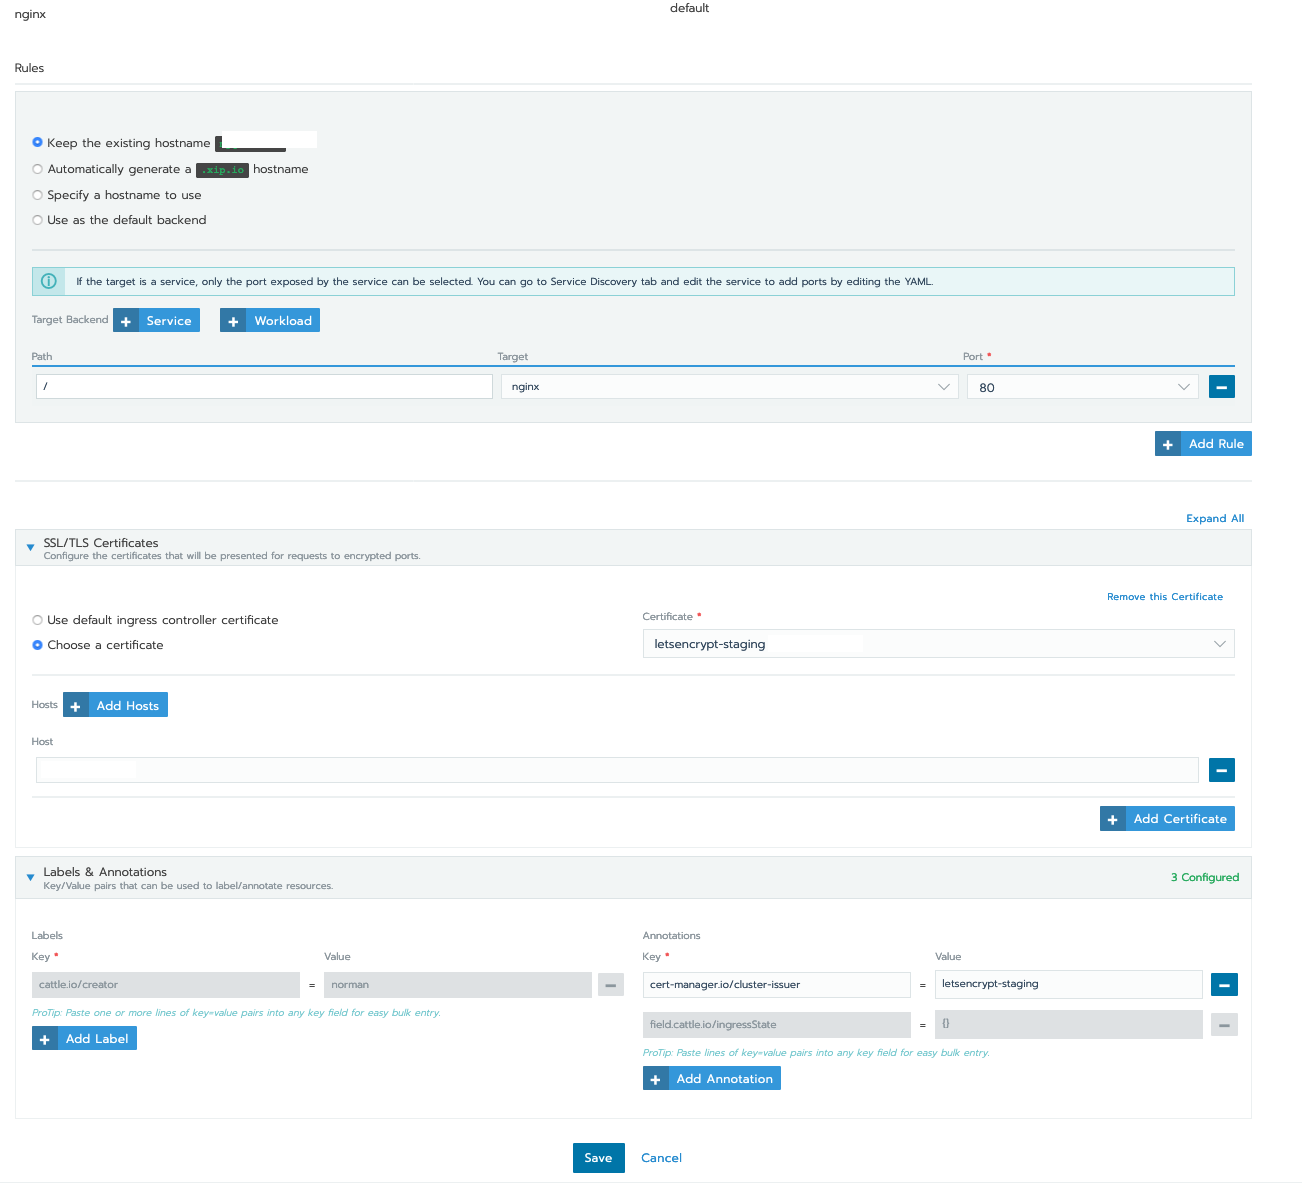This screenshot has height=1183, width=1302.
Task: Click the disabled minus icon for cattle.io/creator label
Action: (611, 985)
